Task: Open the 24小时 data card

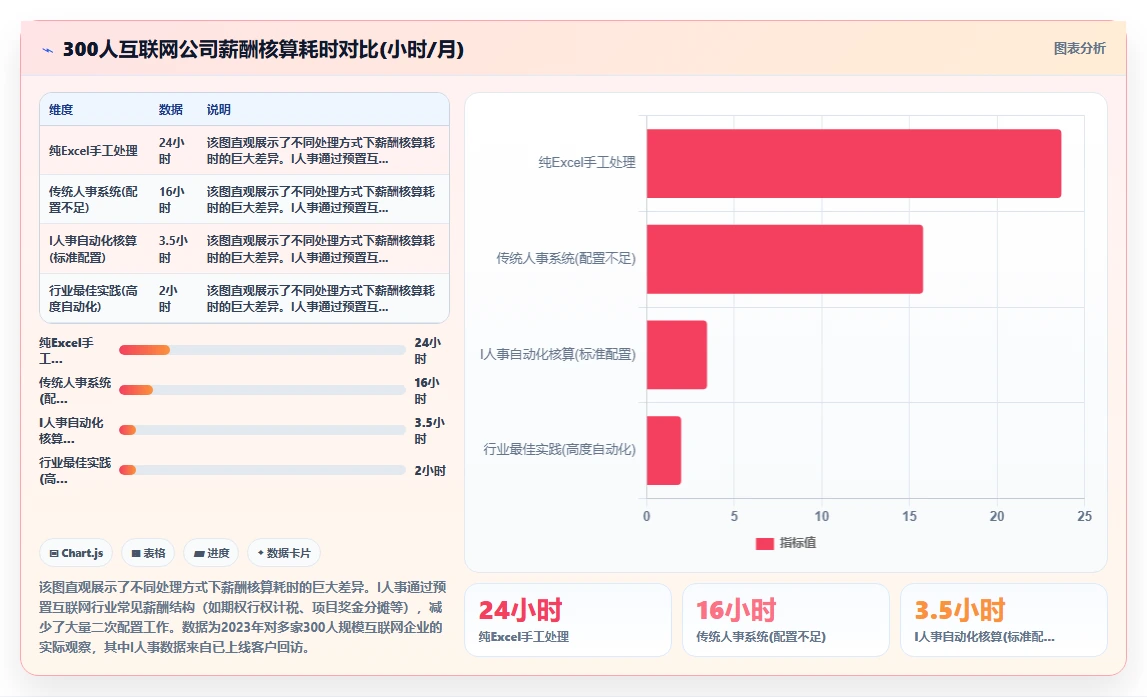Action: pyautogui.click(x=568, y=620)
